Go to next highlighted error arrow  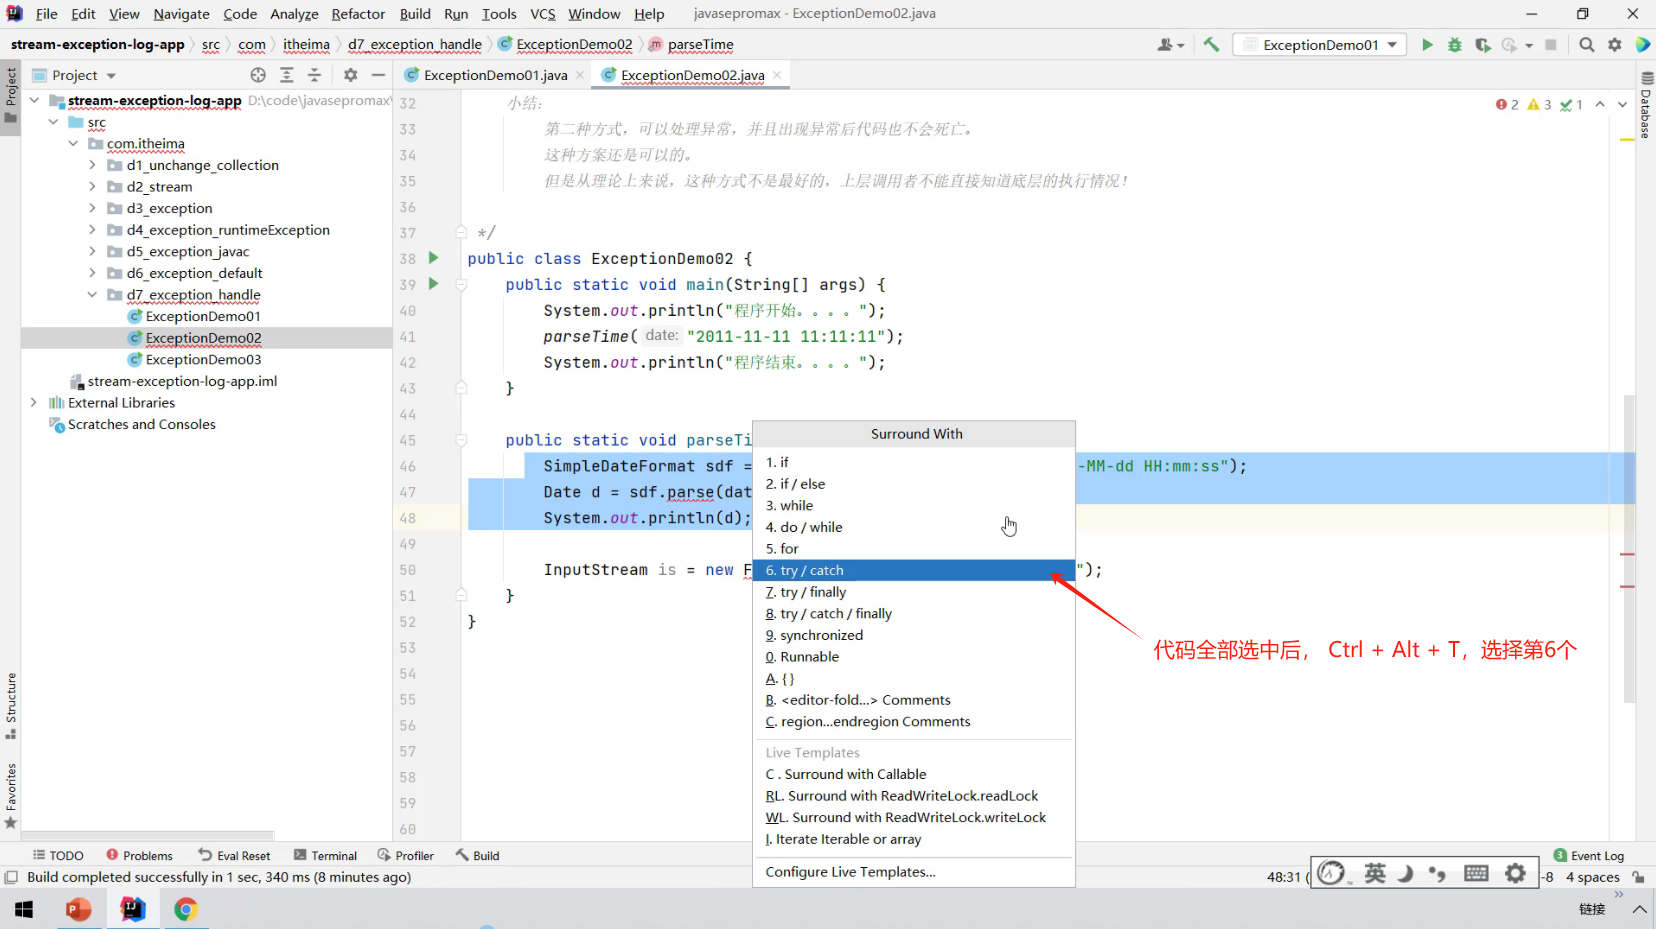coord(1622,104)
